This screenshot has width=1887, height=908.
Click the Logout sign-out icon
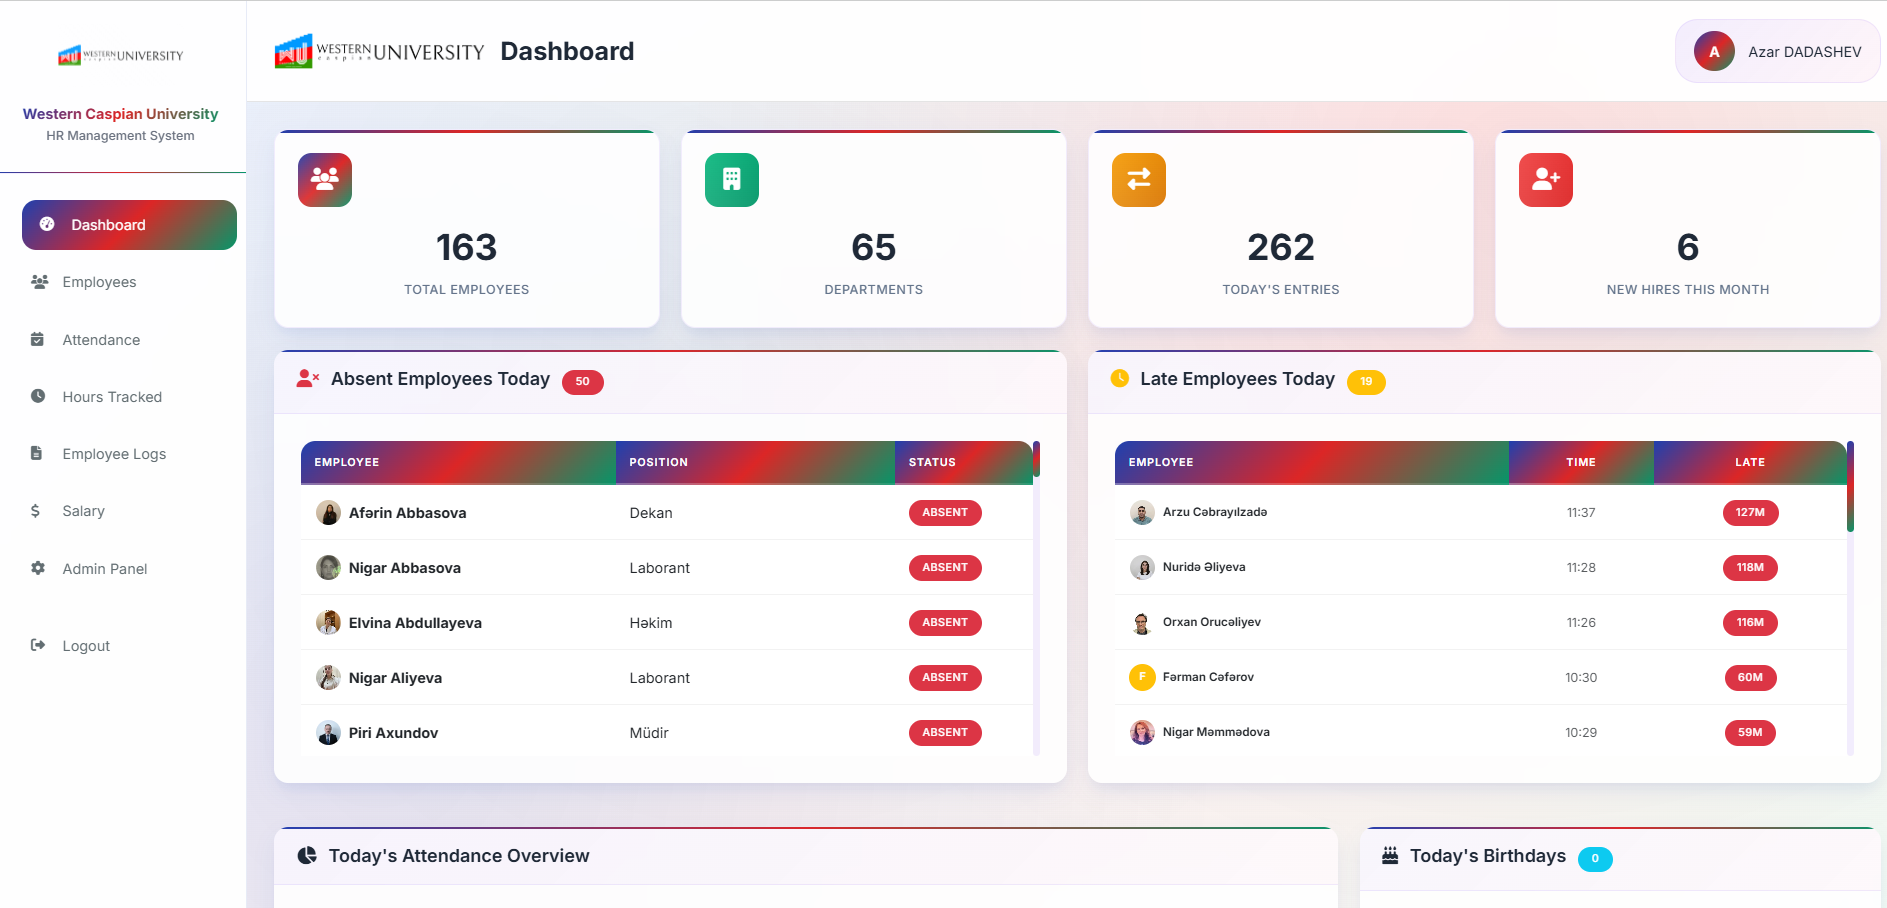(38, 645)
